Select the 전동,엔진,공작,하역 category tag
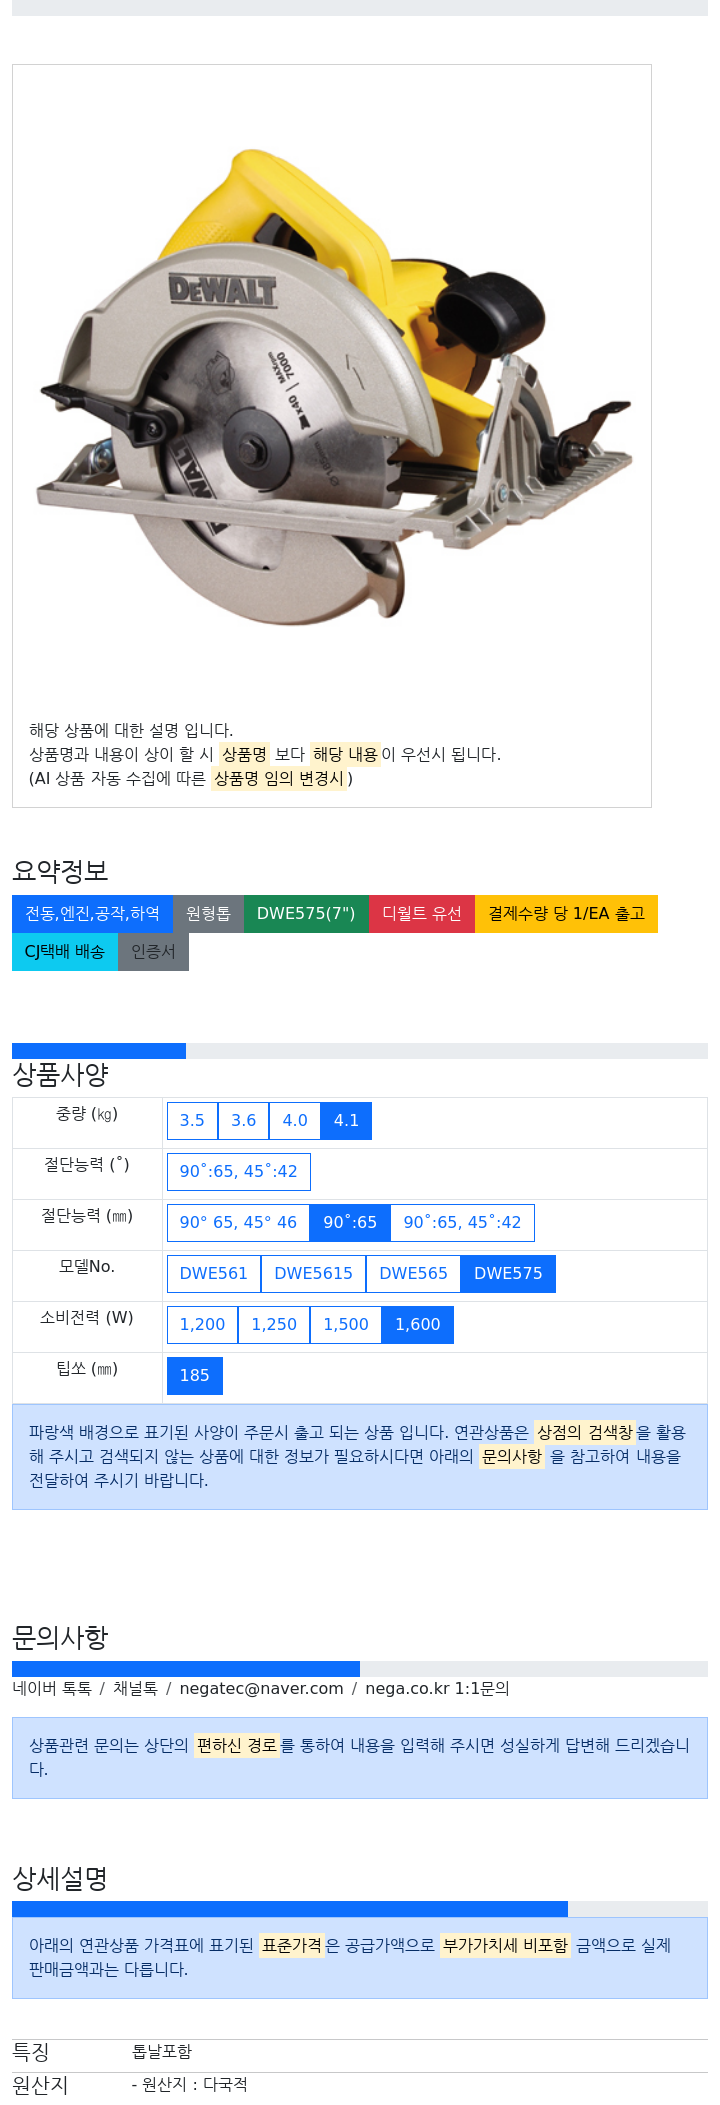 92,914
